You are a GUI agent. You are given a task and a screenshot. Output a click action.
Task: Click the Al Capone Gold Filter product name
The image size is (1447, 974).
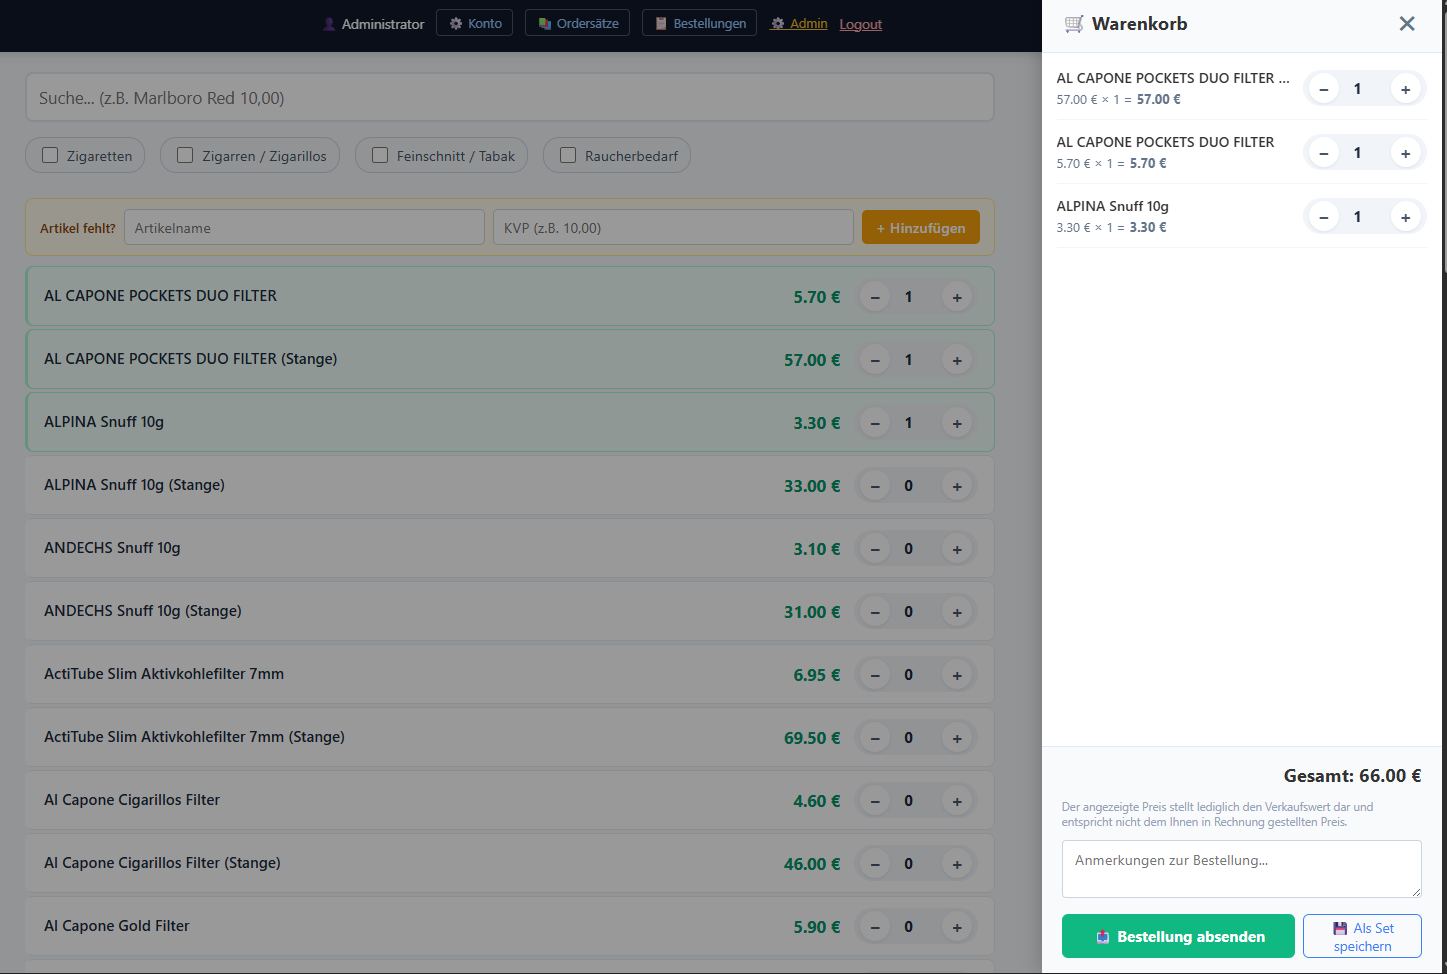(x=117, y=926)
